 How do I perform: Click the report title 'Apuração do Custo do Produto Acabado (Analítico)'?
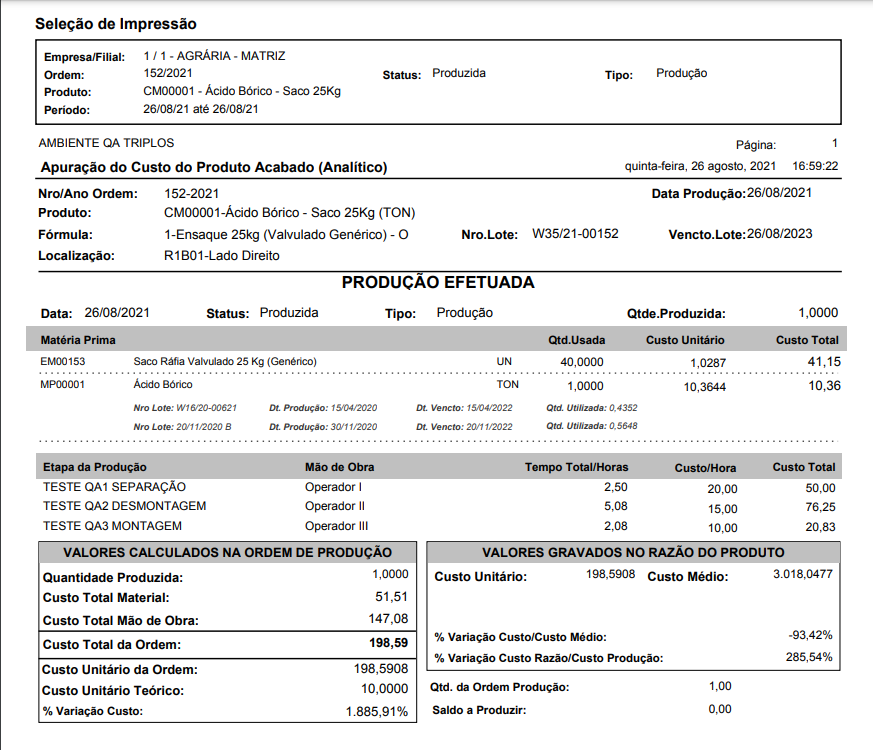[214, 167]
